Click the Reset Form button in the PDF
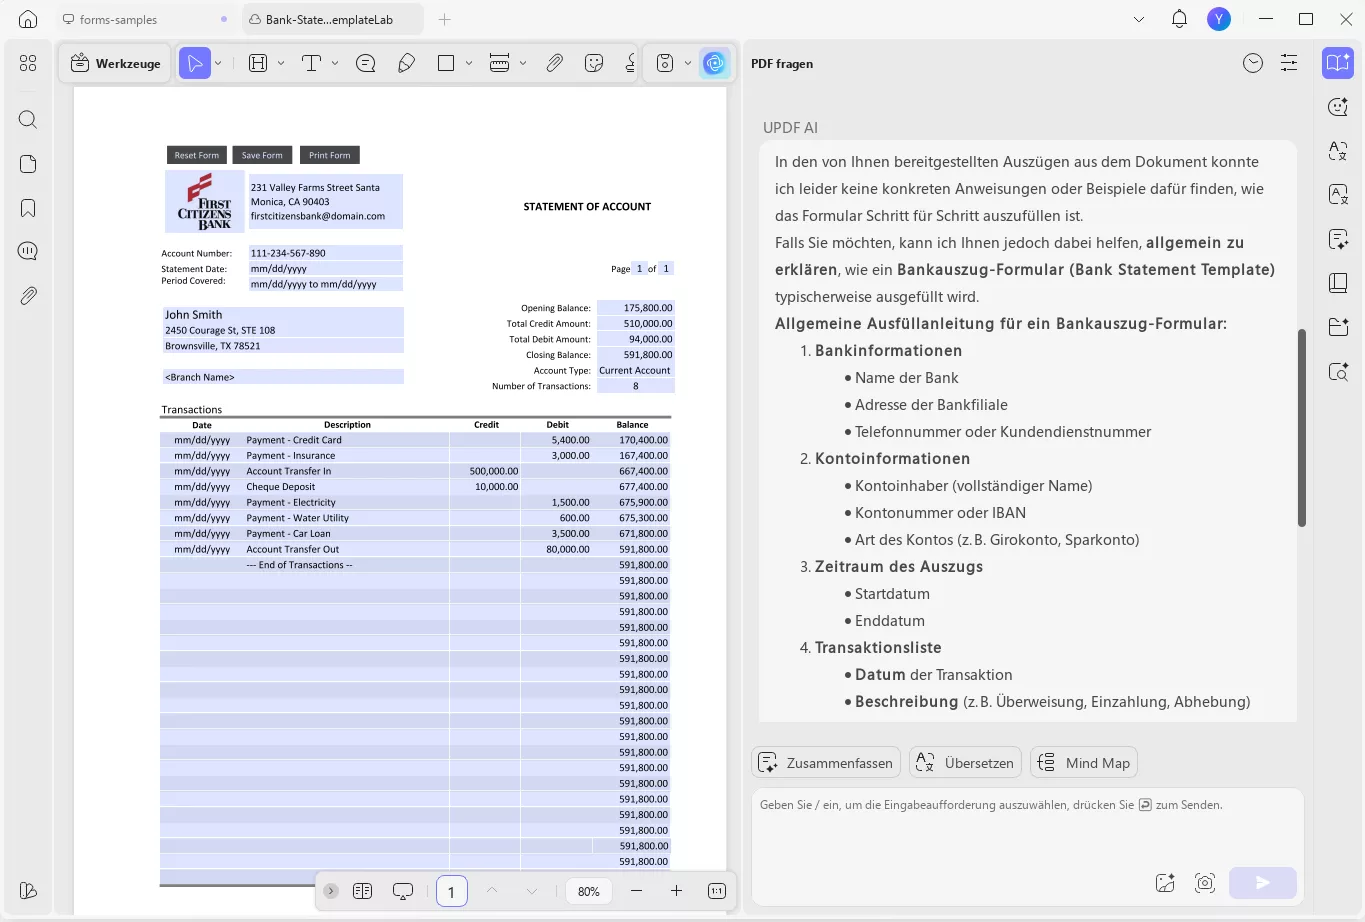The width and height of the screenshot is (1365, 922). click(197, 155)
